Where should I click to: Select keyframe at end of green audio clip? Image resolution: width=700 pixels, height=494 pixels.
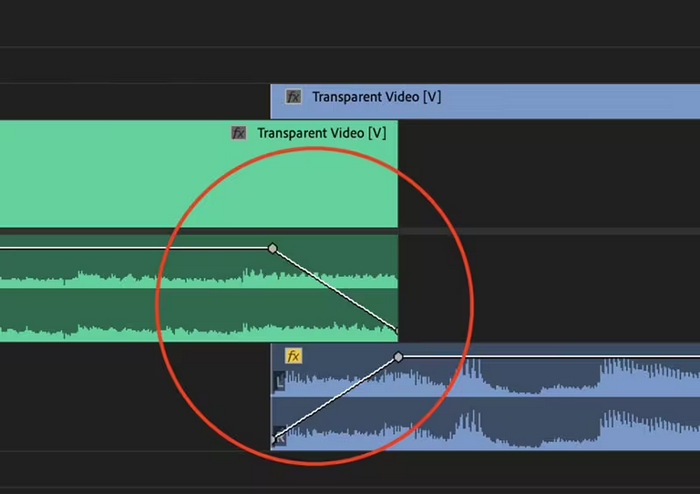(396, 330)
